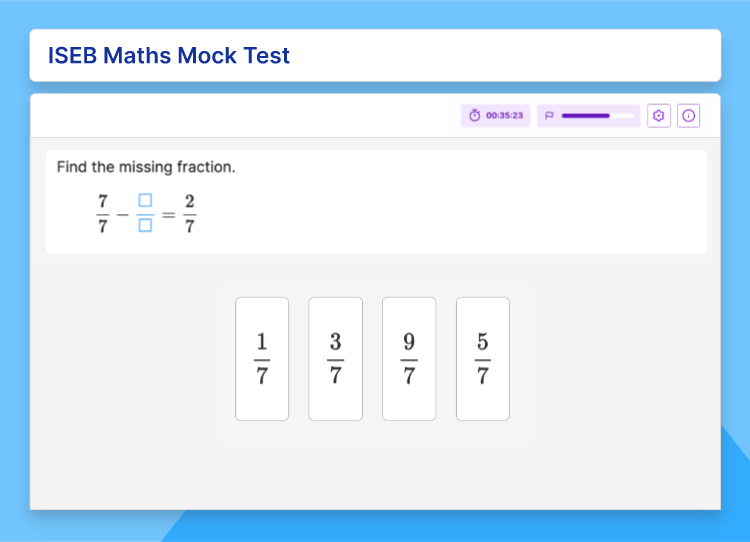Click the stopwatch icon in the timer
The height and width of the screenshot is (542, 750).
[x=474, y=115]
